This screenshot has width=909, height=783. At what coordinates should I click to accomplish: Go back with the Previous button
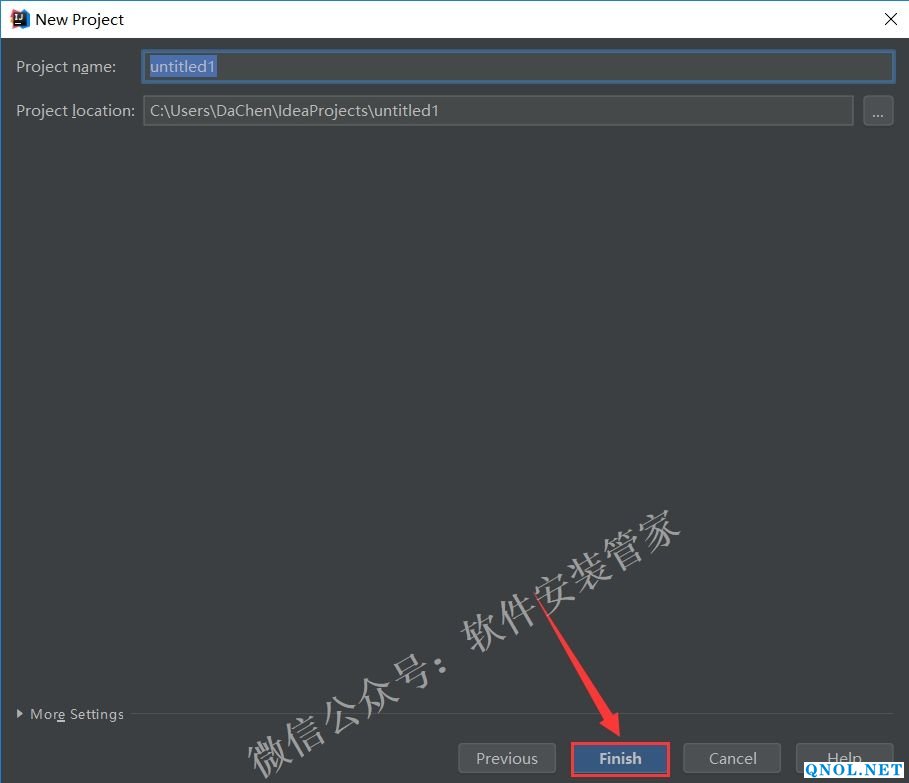pos(506,758)
